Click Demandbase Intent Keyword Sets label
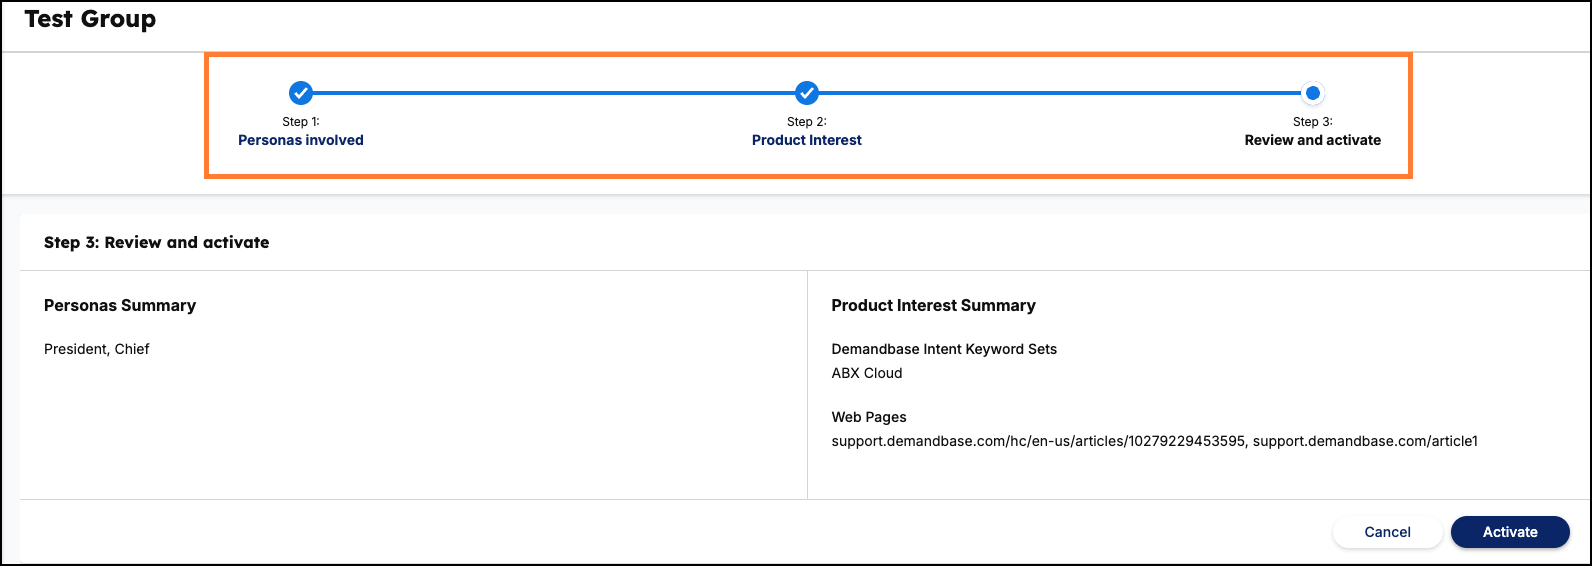This screenshot has width=1592, height=566. pyautogui.click(x=944, y=349)
